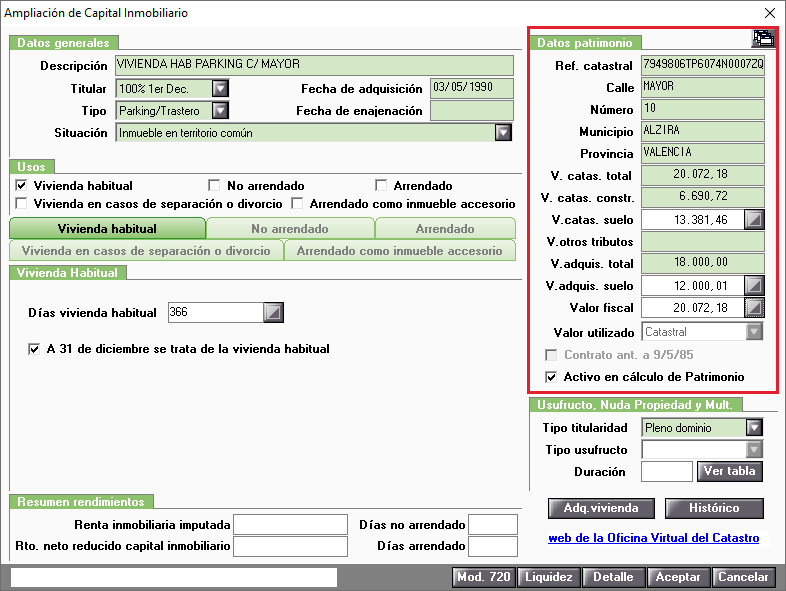The image size is (786, 591).
Task: Click the V.adquis. suelo value 12.000,01
Action: (693, 286)
